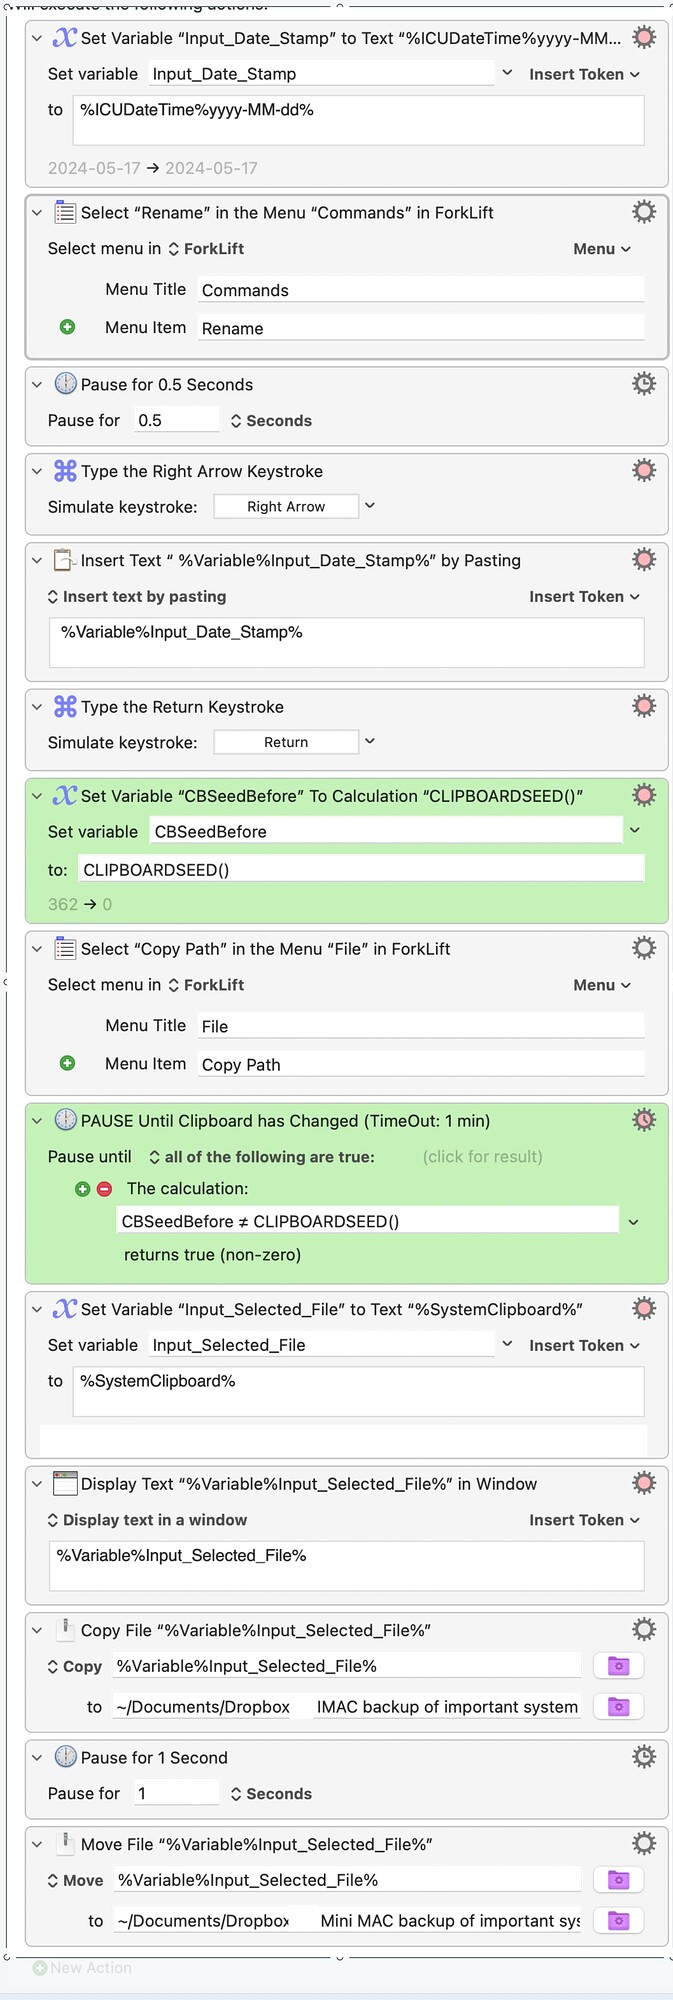The height and width of the screenshot is (2000, 673).
Task: Click purple folder button beside Move destination path
Action: pos(619,1921)
